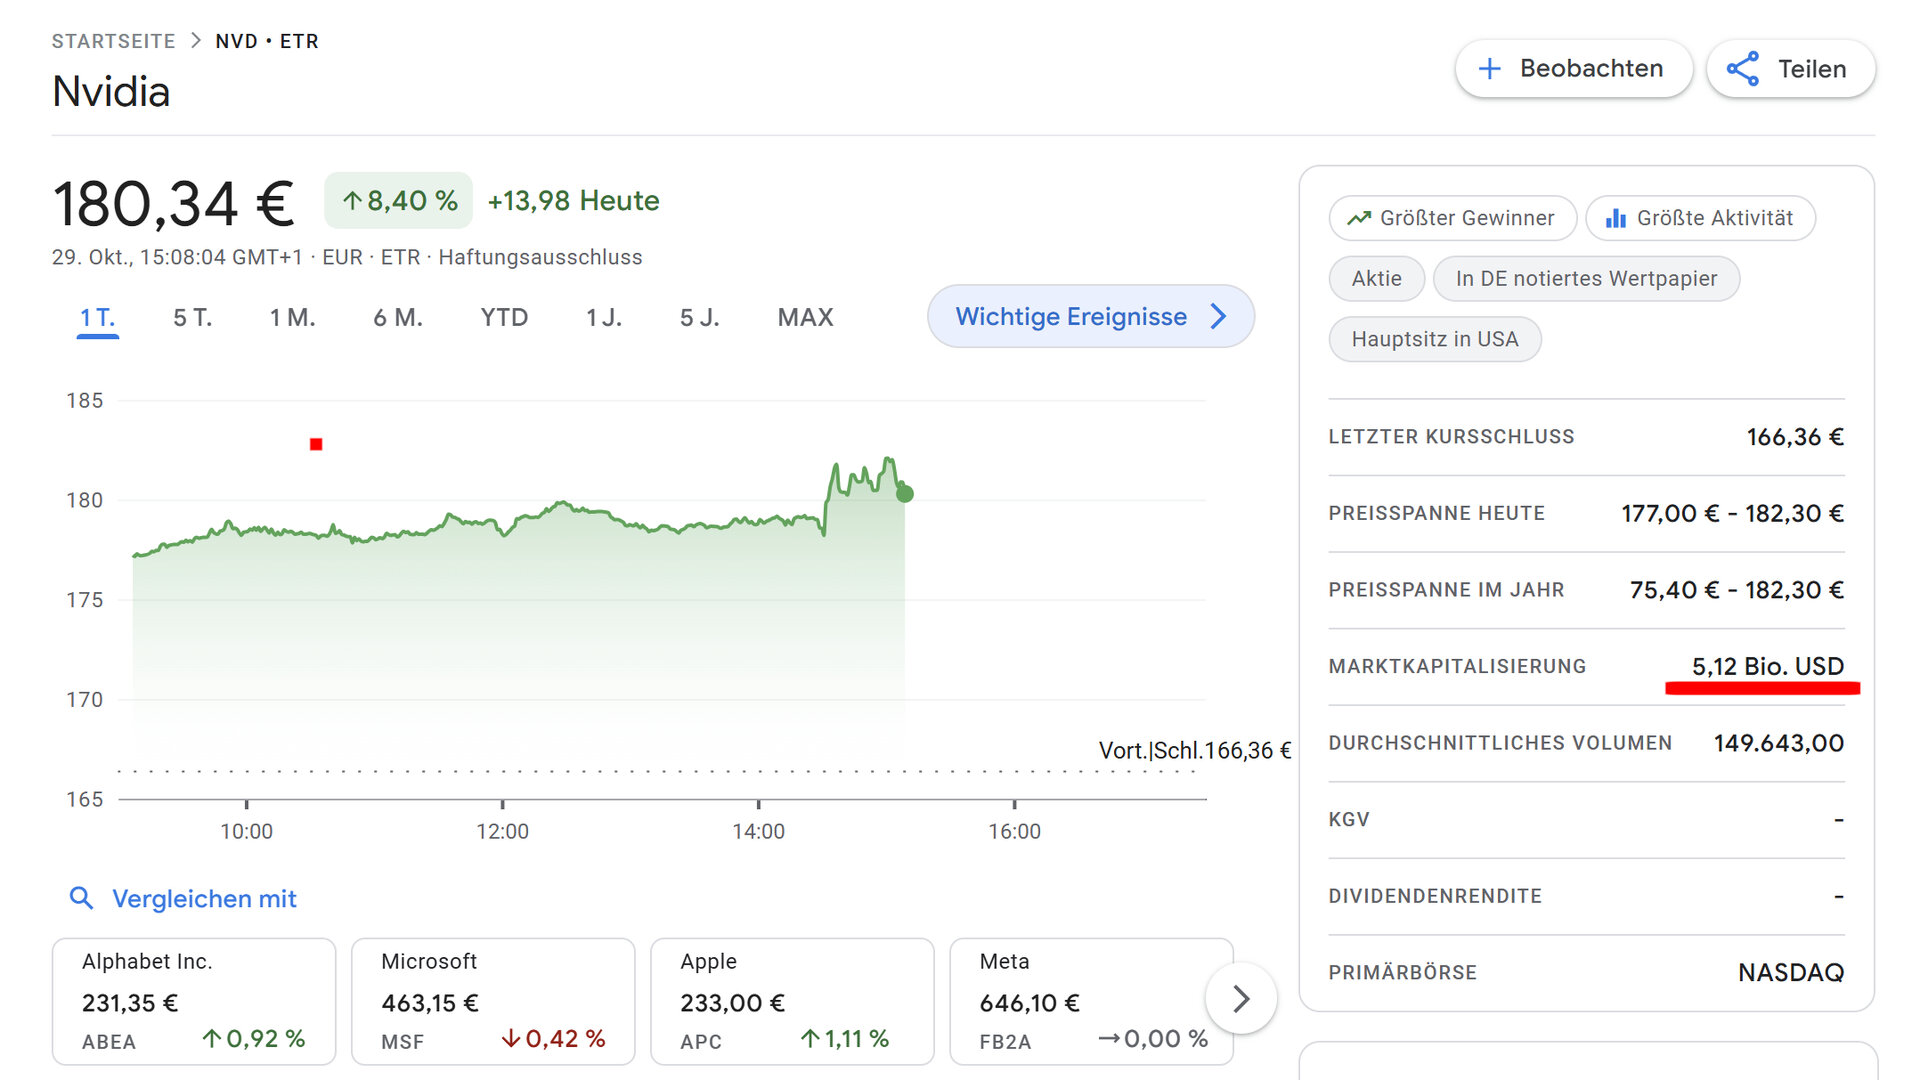Open the Haftungsausschluss link
This screenshot has height=1080, width=1920.
click(540, 257)
